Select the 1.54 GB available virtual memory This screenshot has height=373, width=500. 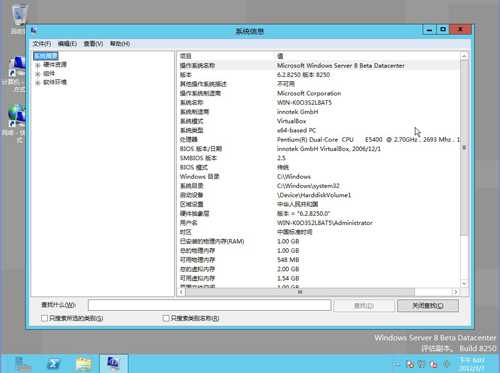click(288, 278)
